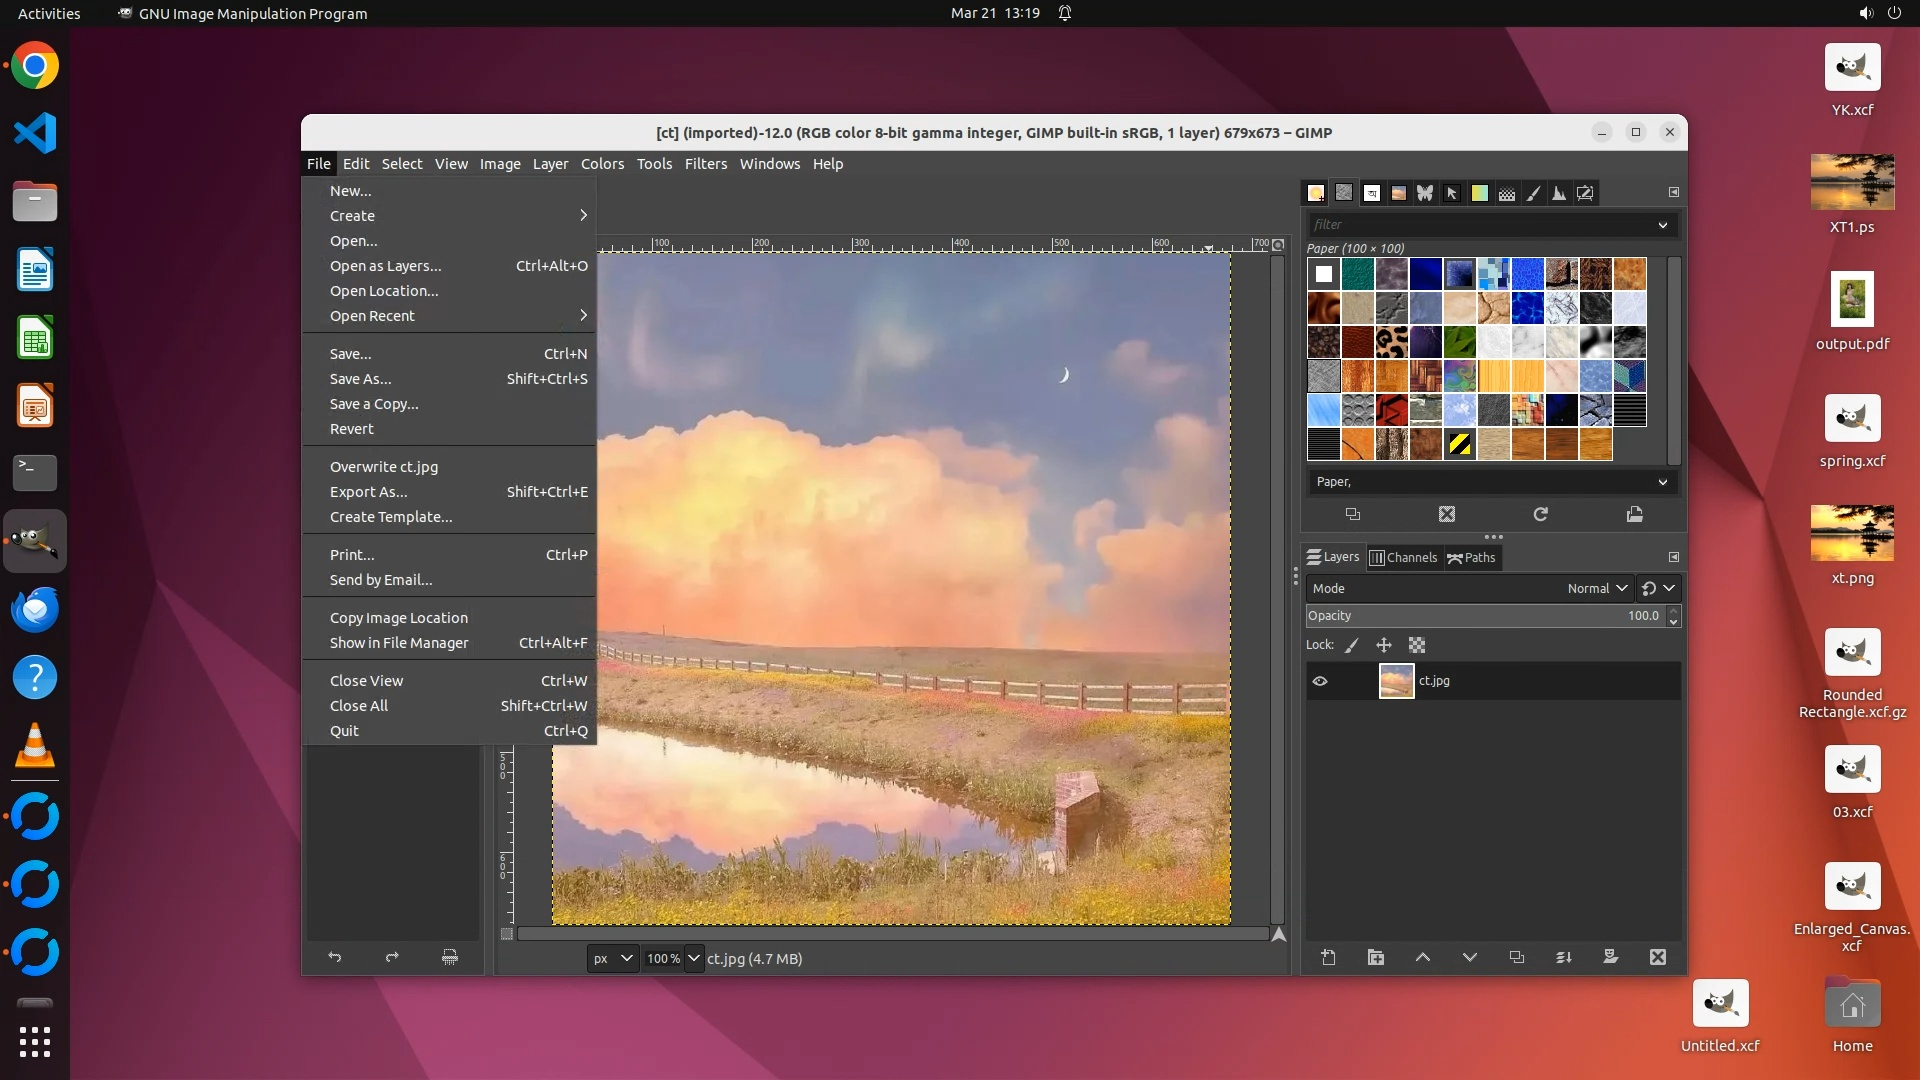Viewport: 1920px width, 1080px height.
Task: Open the layer Mode Normal dropdown
Action: coord(1597,588)
